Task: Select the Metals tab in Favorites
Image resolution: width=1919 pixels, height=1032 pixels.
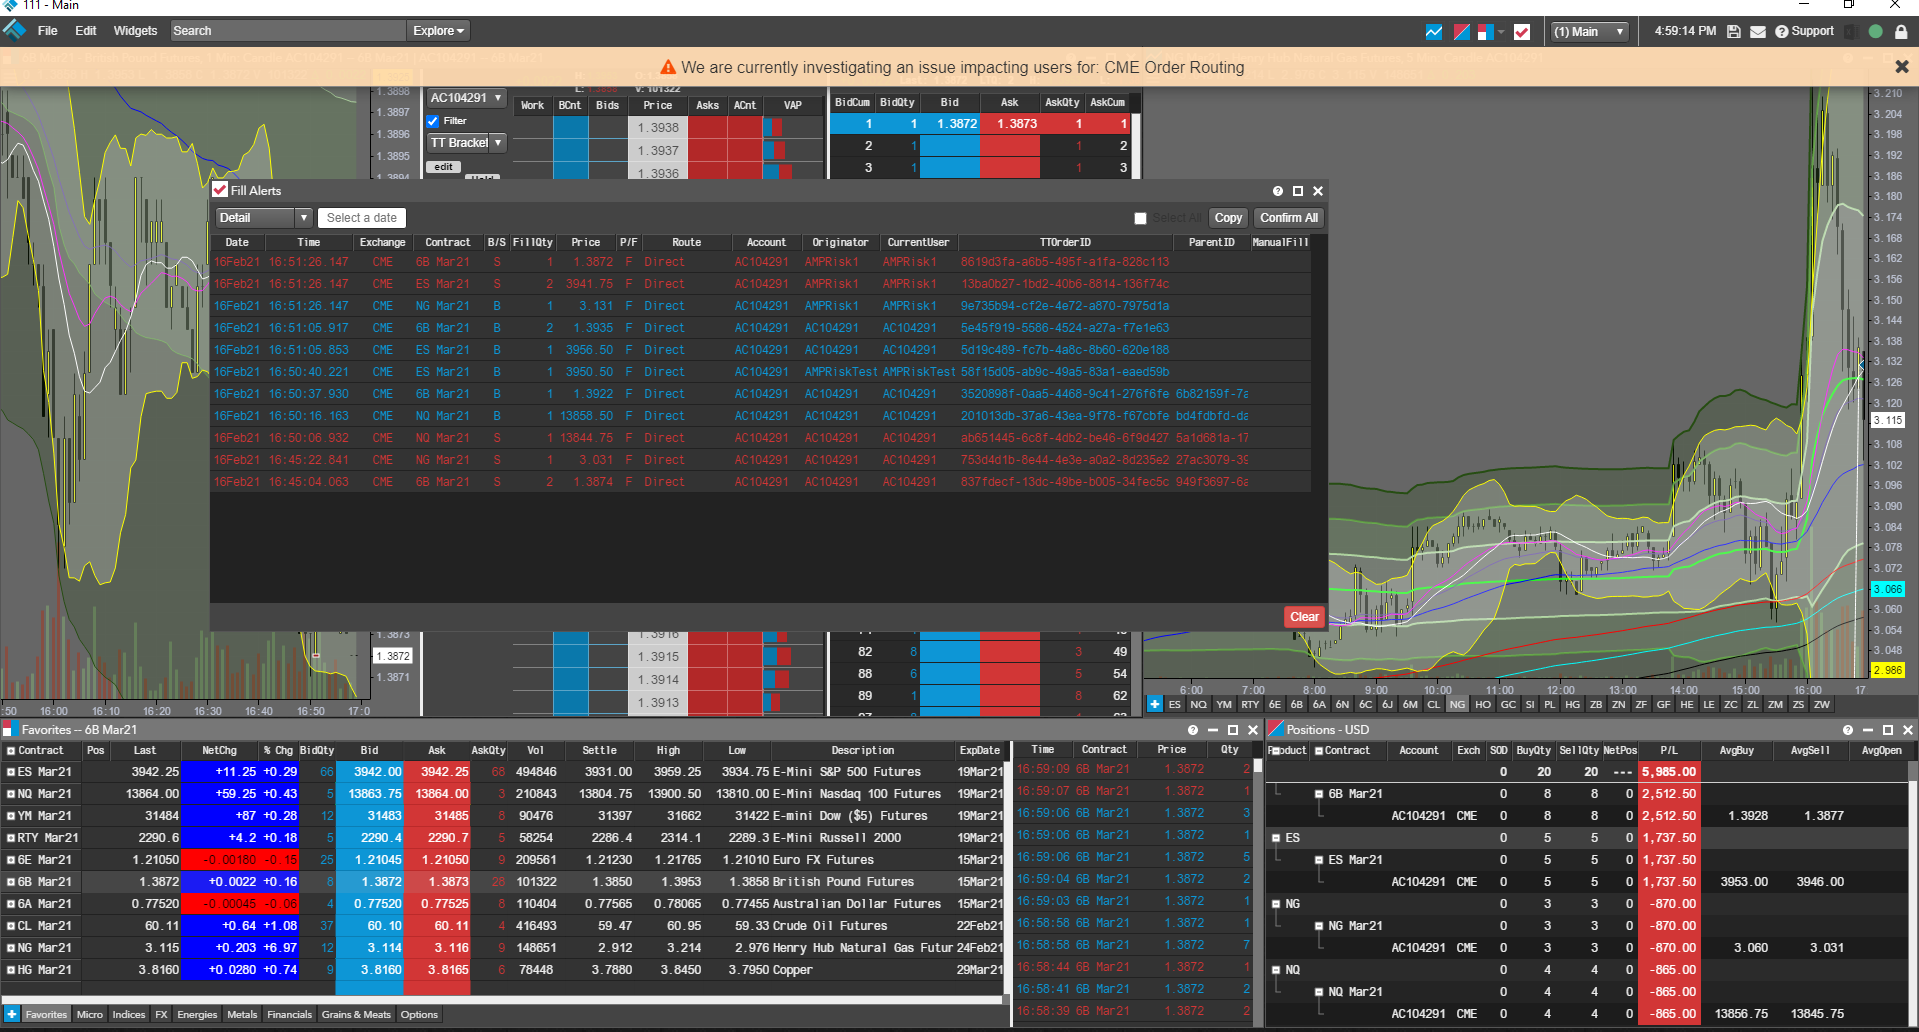Action: 242,1014
